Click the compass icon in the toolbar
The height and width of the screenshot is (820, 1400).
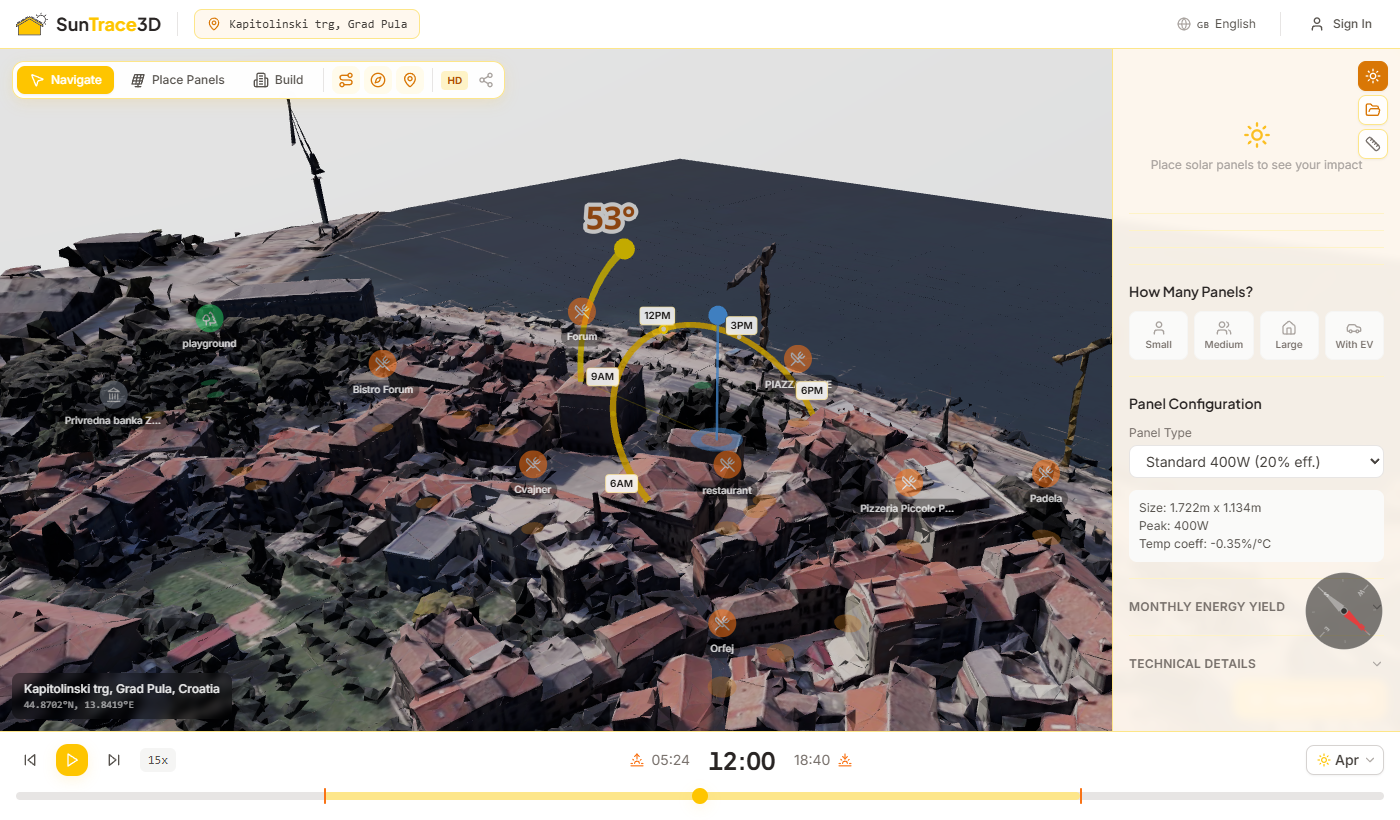[x=378, y=79]
